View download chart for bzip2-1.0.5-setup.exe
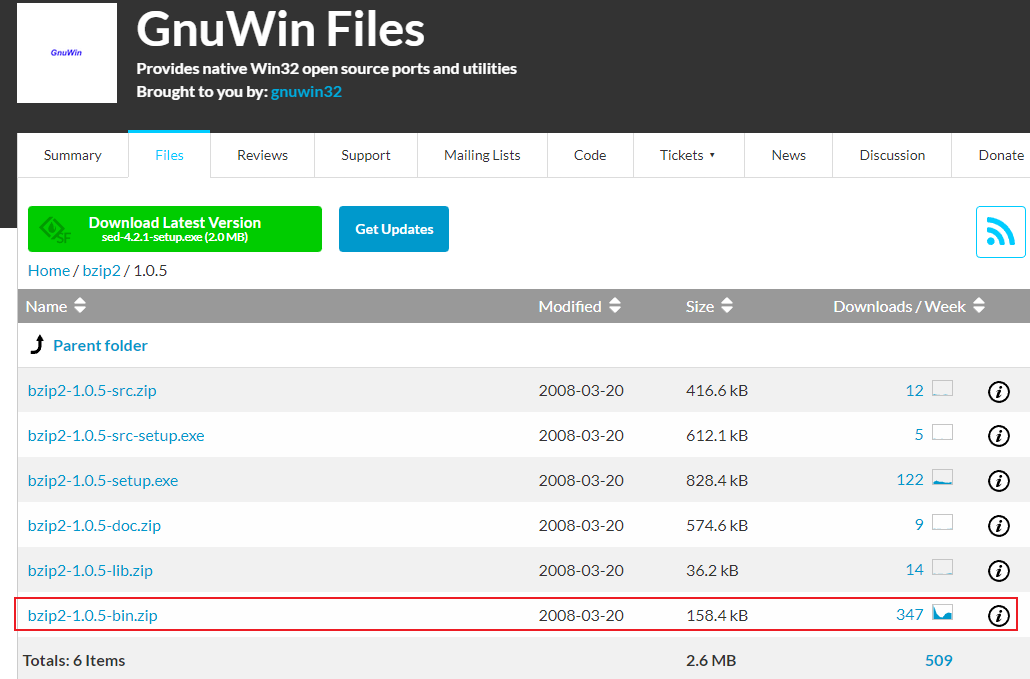This screenshot has width=1030, height=679. tap(943, 478)
